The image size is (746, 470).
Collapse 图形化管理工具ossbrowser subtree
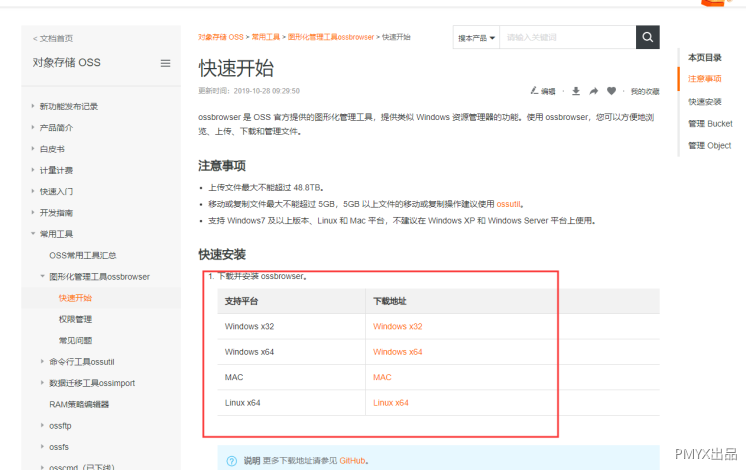pos(42,276)
